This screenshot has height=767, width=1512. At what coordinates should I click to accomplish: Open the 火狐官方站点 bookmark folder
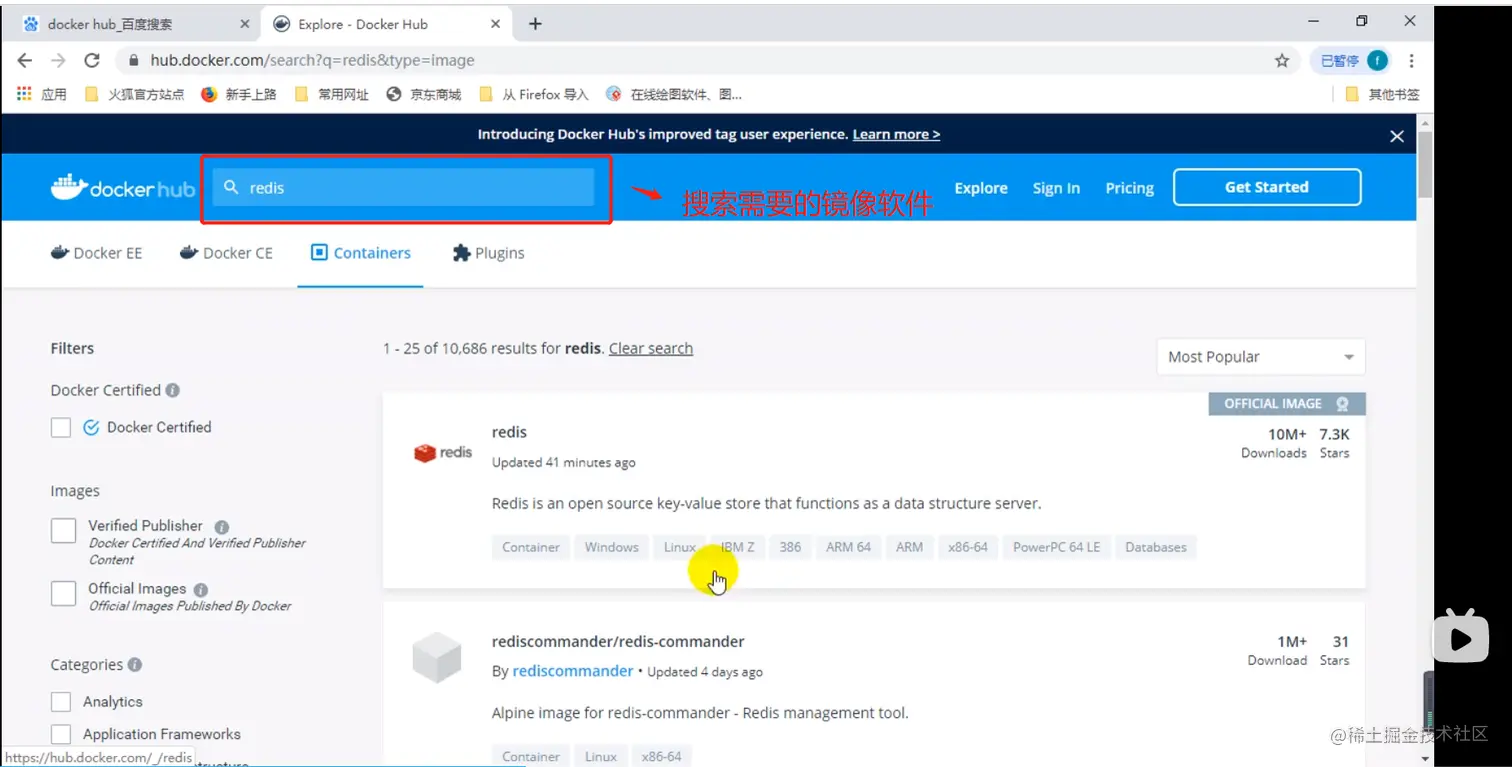click(x=135, y=94)
